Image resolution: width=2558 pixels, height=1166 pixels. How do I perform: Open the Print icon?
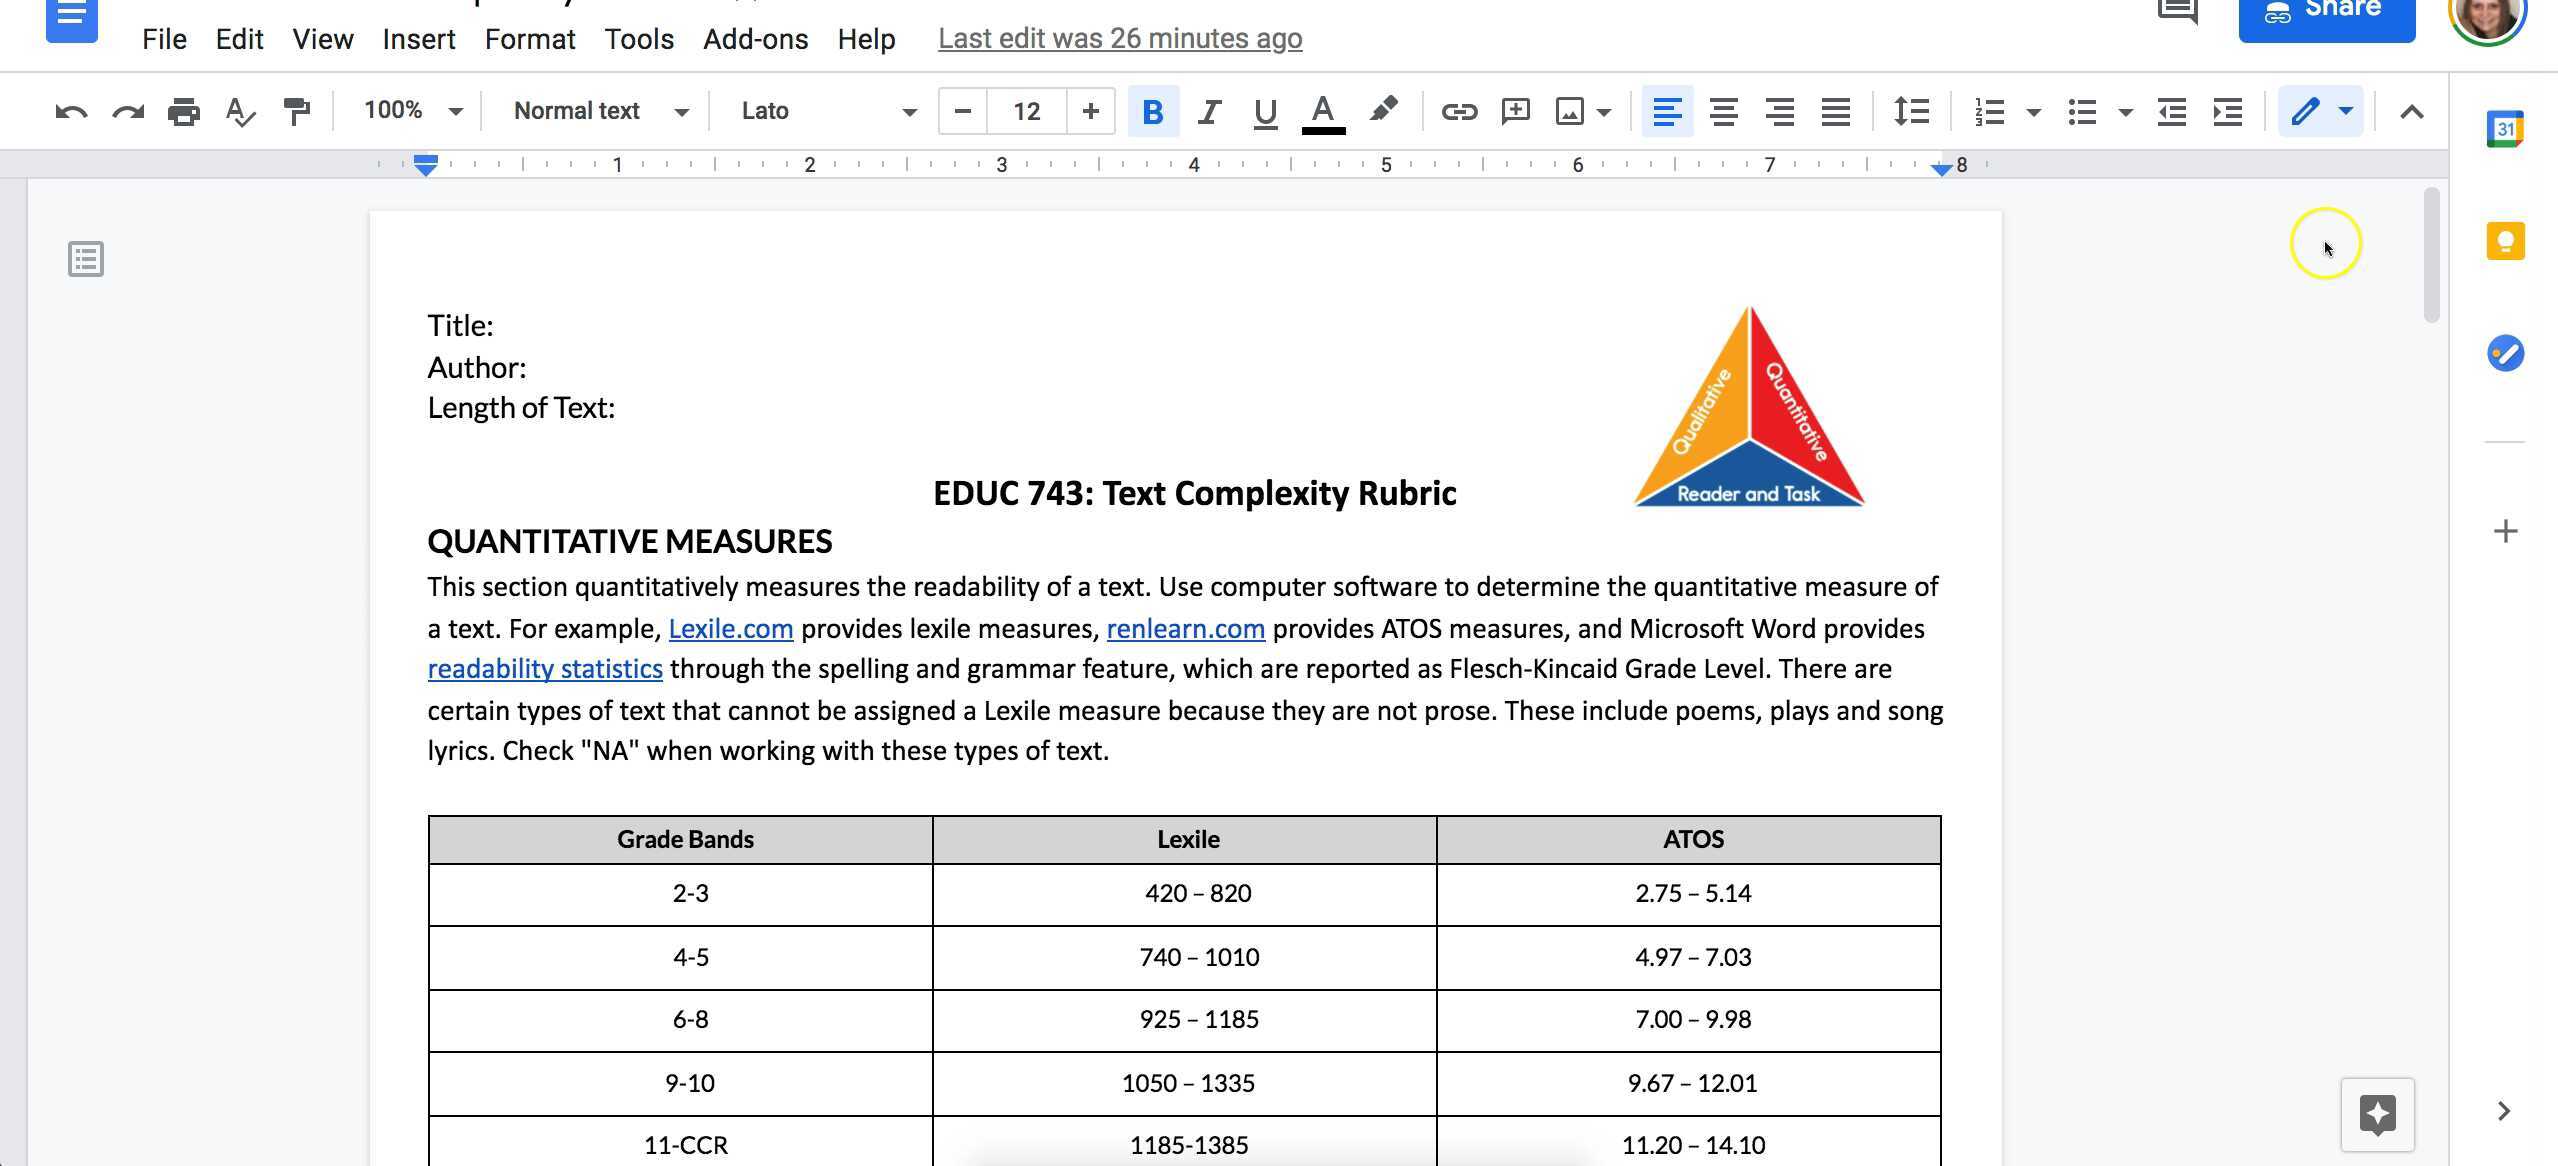183,111
